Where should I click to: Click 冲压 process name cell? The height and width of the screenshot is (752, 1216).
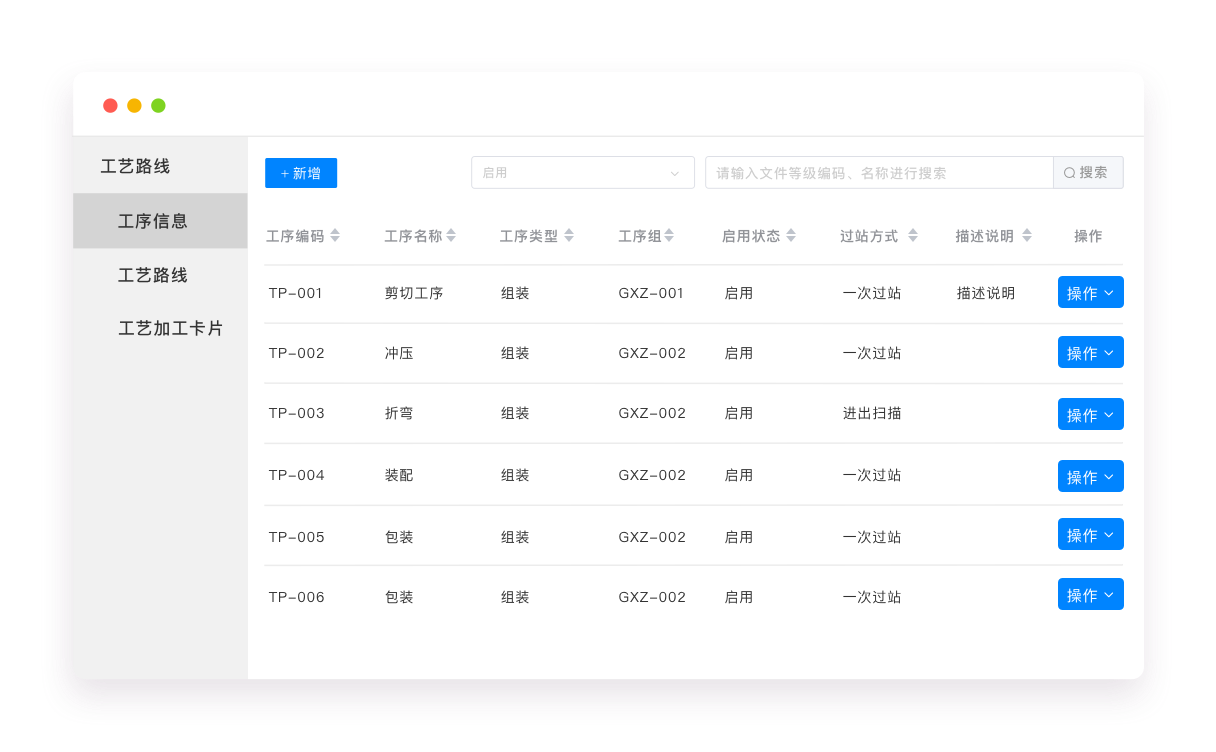pyautogui.click(x=399, y=353)
